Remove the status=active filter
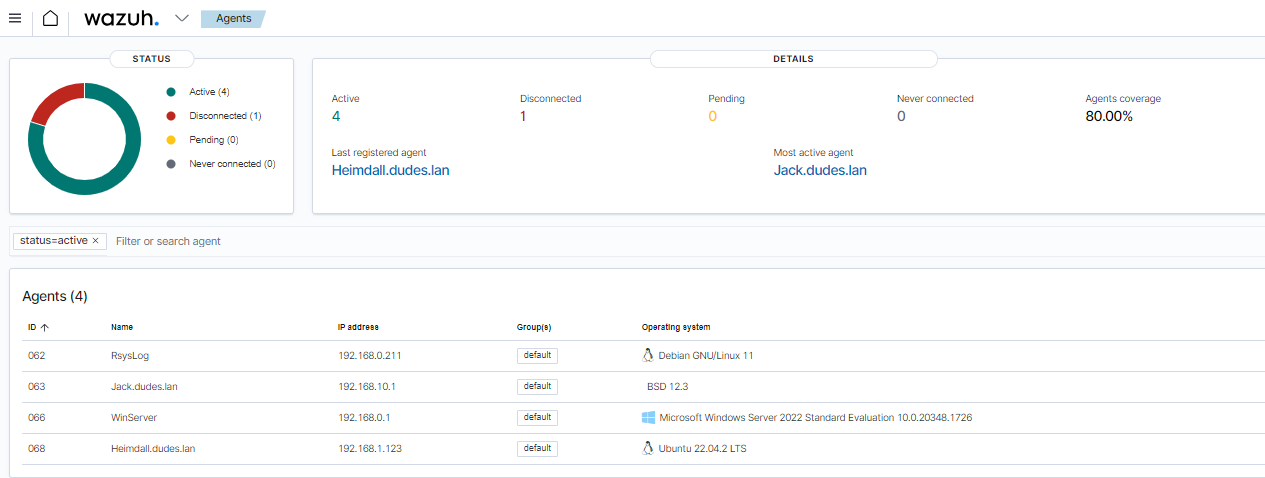Image resolution: width=1265 pixels, height=478 pixels. 96,241
